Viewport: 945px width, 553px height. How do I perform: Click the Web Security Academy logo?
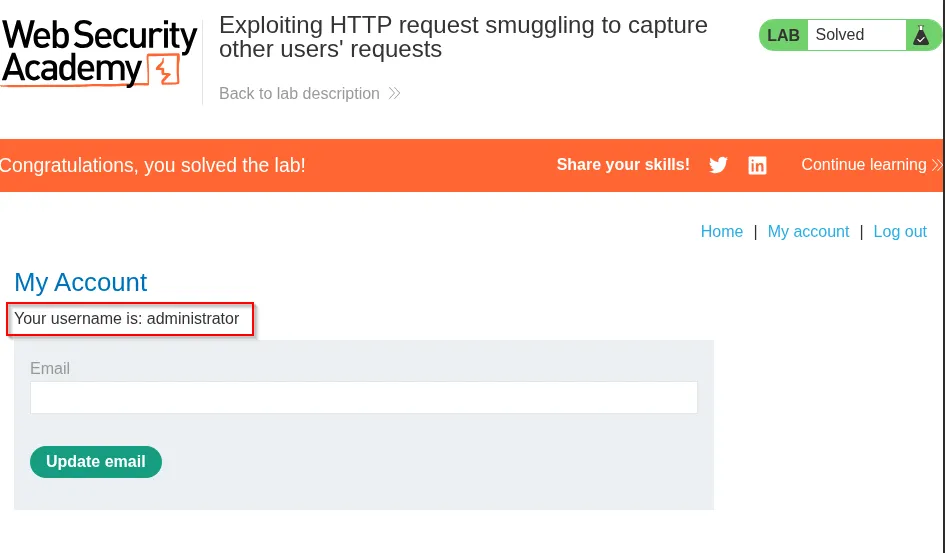tap(99, 52)
